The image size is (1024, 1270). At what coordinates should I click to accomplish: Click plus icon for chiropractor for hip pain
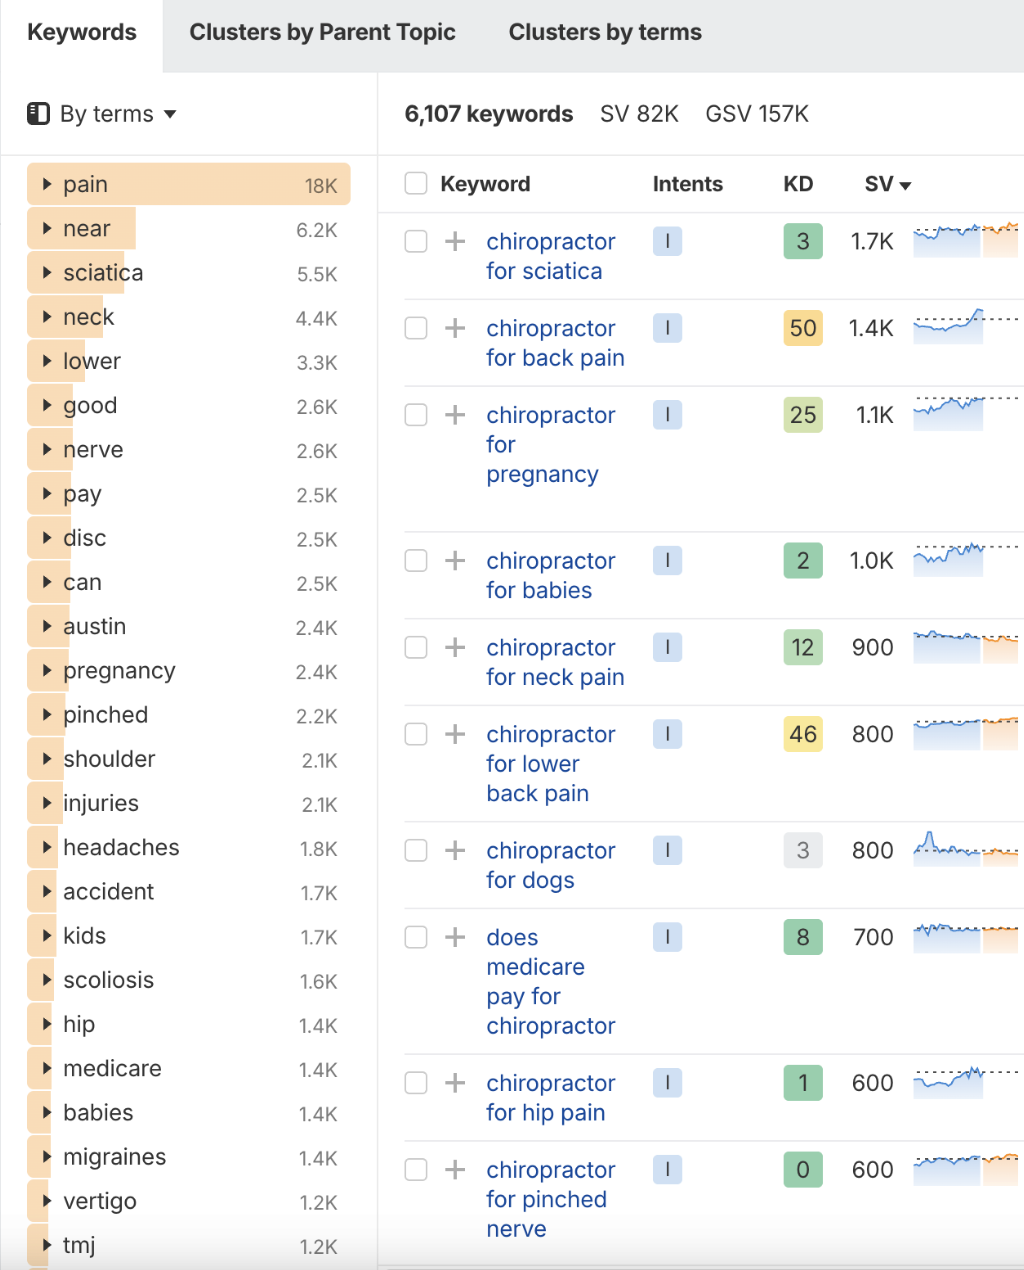click(x=455, y=1084)
